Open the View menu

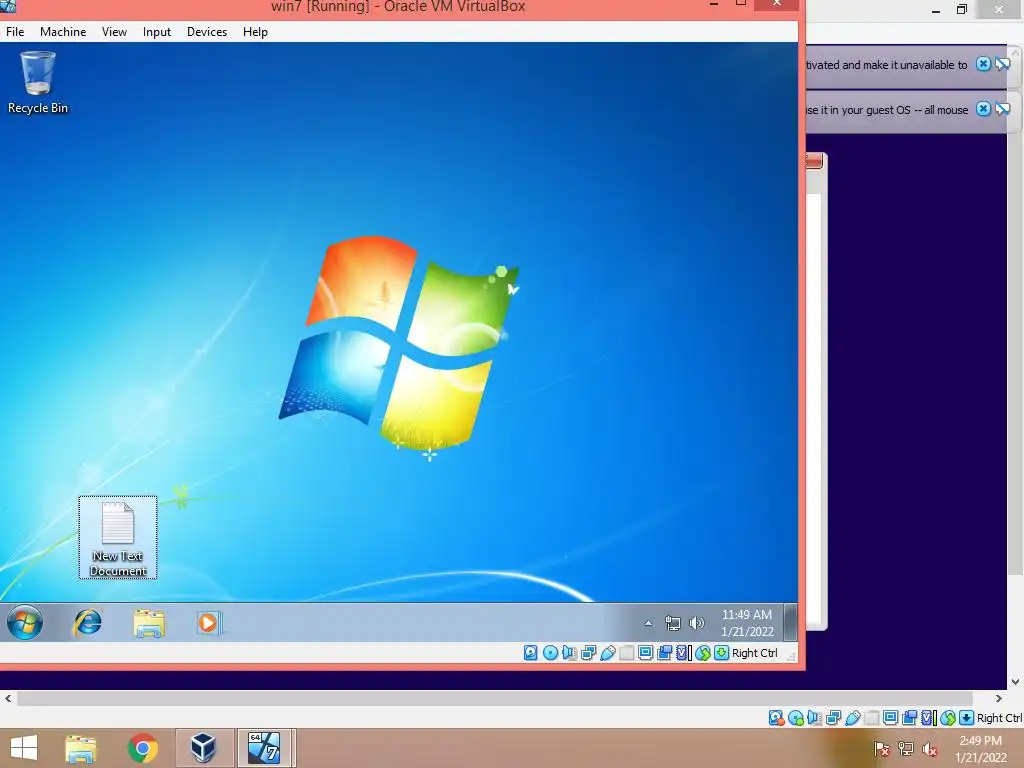coord(114,31)
